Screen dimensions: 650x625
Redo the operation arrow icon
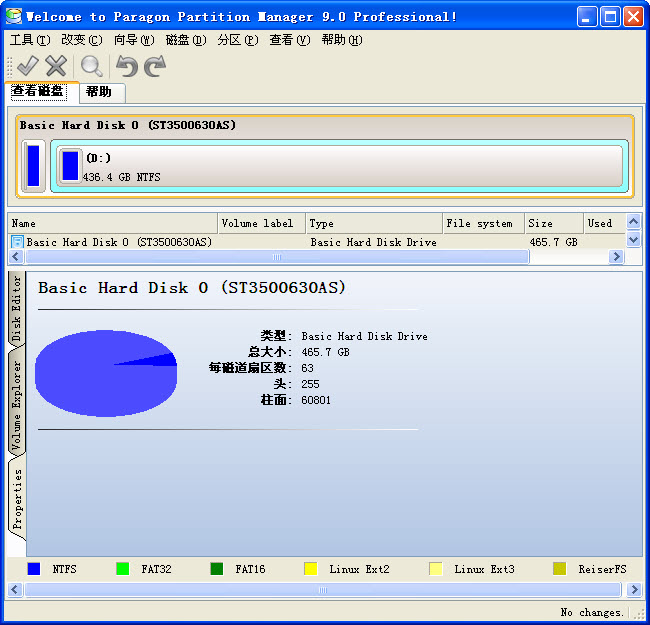pyautogui.click(x=155, y=66)
